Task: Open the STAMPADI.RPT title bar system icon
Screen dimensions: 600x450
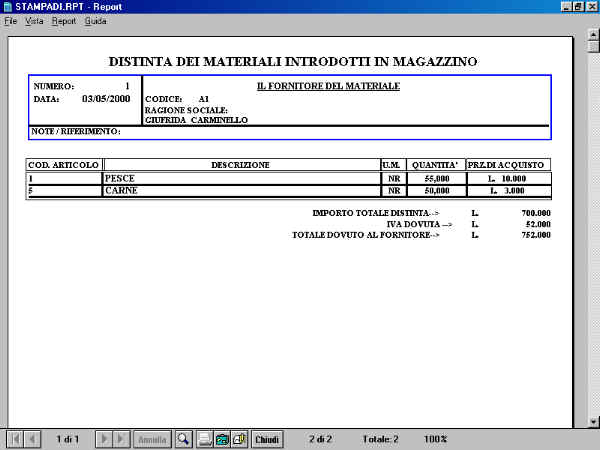Action: (7, 7)
